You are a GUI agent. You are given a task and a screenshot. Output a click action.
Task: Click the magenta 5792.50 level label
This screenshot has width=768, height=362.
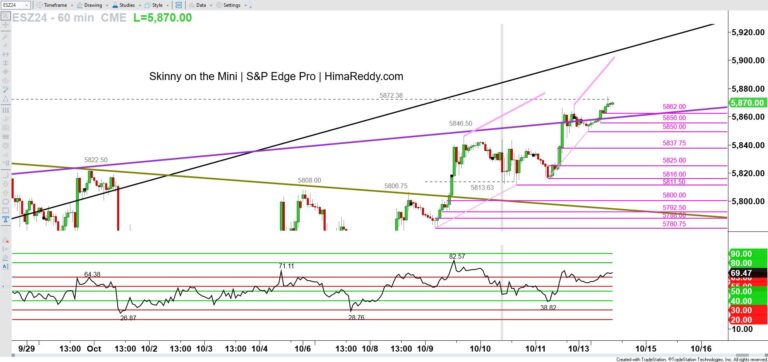(674, 207)
